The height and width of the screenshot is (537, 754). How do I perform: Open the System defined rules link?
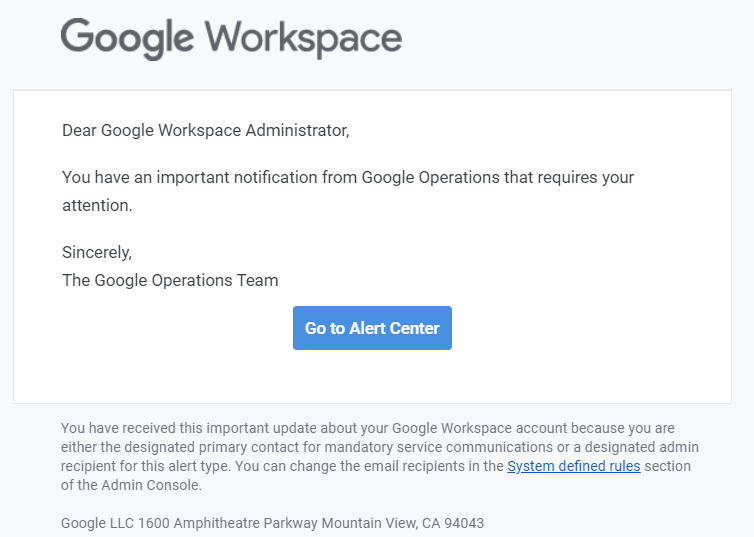pos(574,466)
